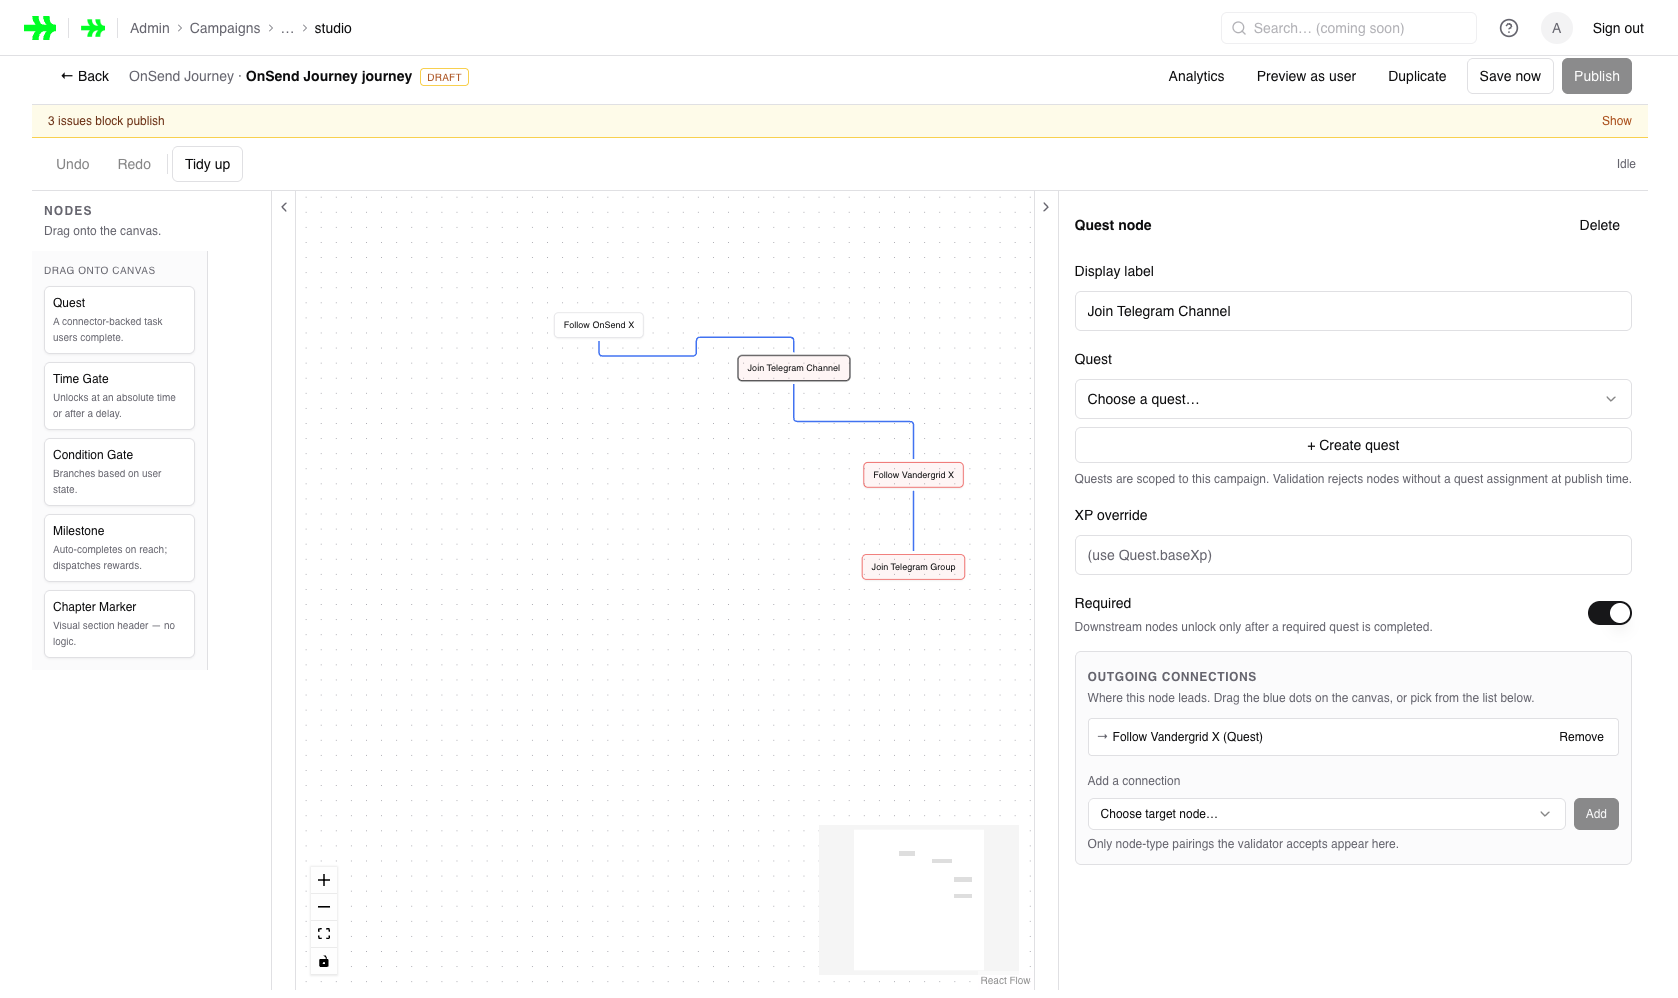Click Redo in the toolbar
The width and height of the screenshot is (1678, 998).
click(134, 164)
